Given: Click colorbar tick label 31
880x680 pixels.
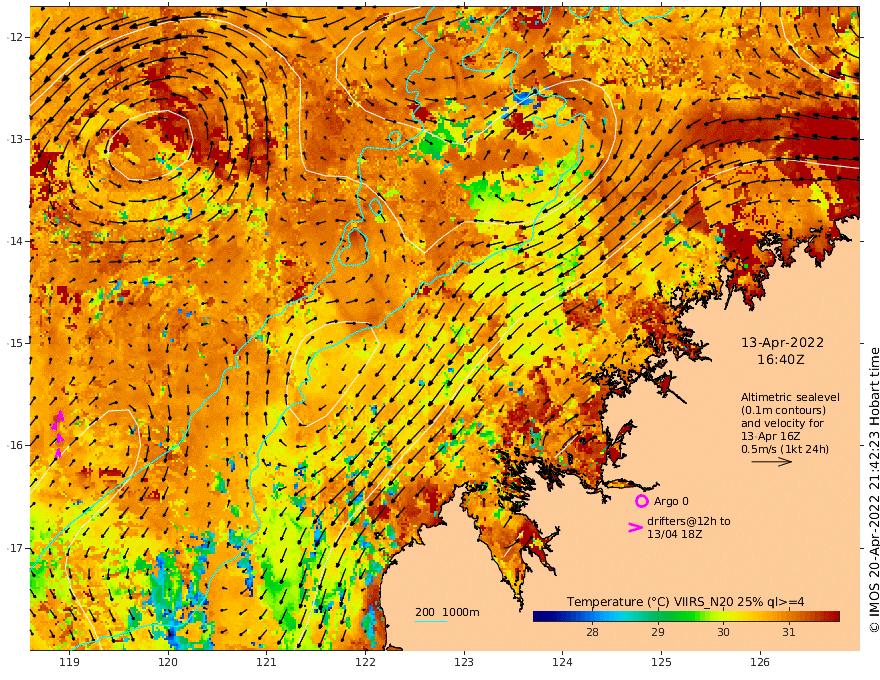Looking at the screenshot, I should pos(789,632).
